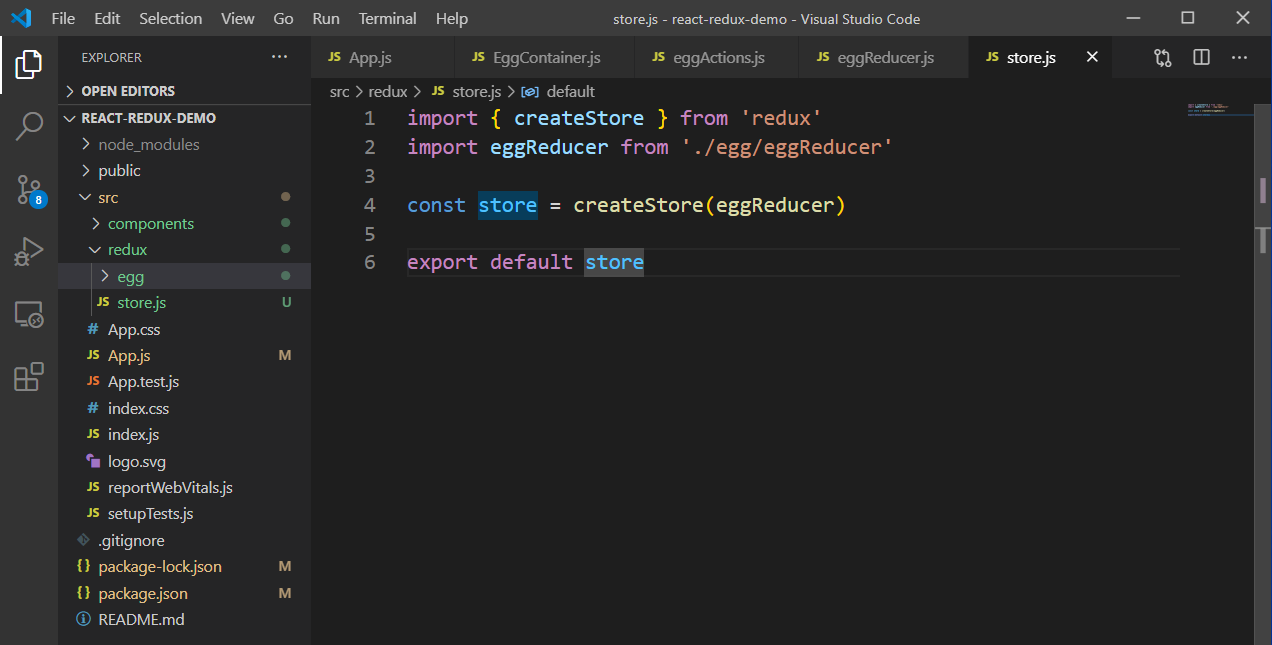
Task: Click the package-lock.json braces icon
Action: tap(84, 566)
